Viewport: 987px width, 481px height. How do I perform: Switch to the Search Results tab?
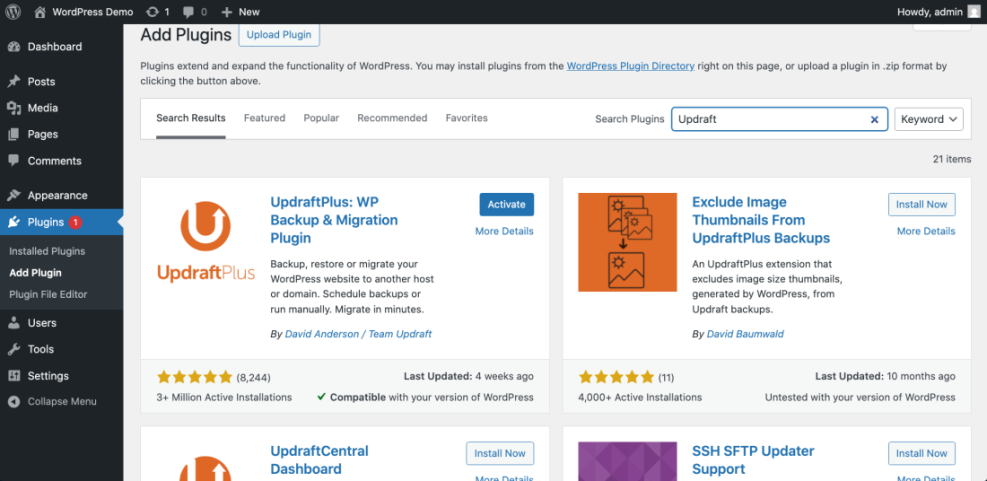[191, 118]
